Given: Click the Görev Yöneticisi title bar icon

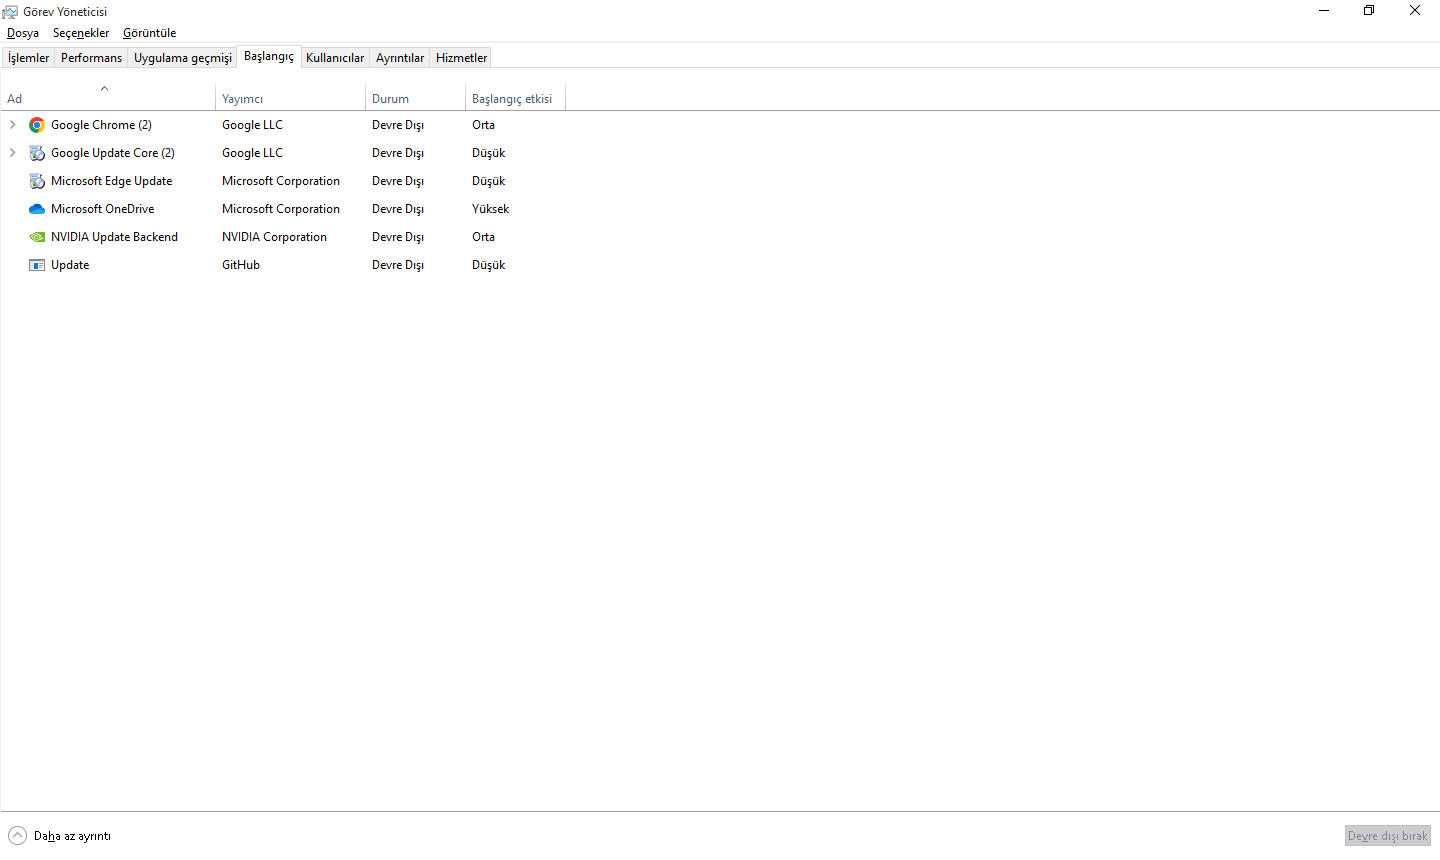Looking at the screenshot, I should point(10,12).
